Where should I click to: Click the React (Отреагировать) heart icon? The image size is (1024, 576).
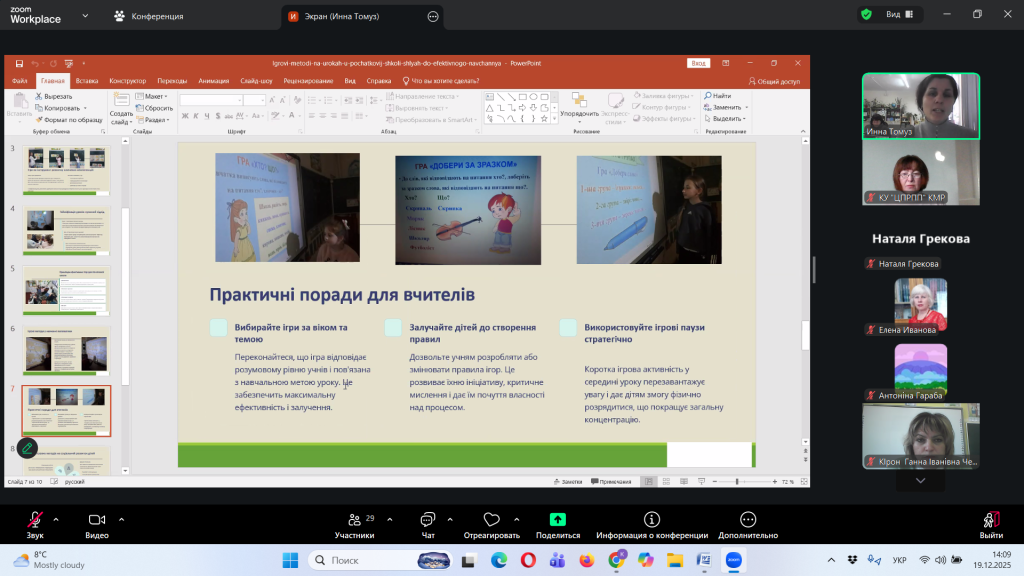pyautogui.click(x=491, y=520)
